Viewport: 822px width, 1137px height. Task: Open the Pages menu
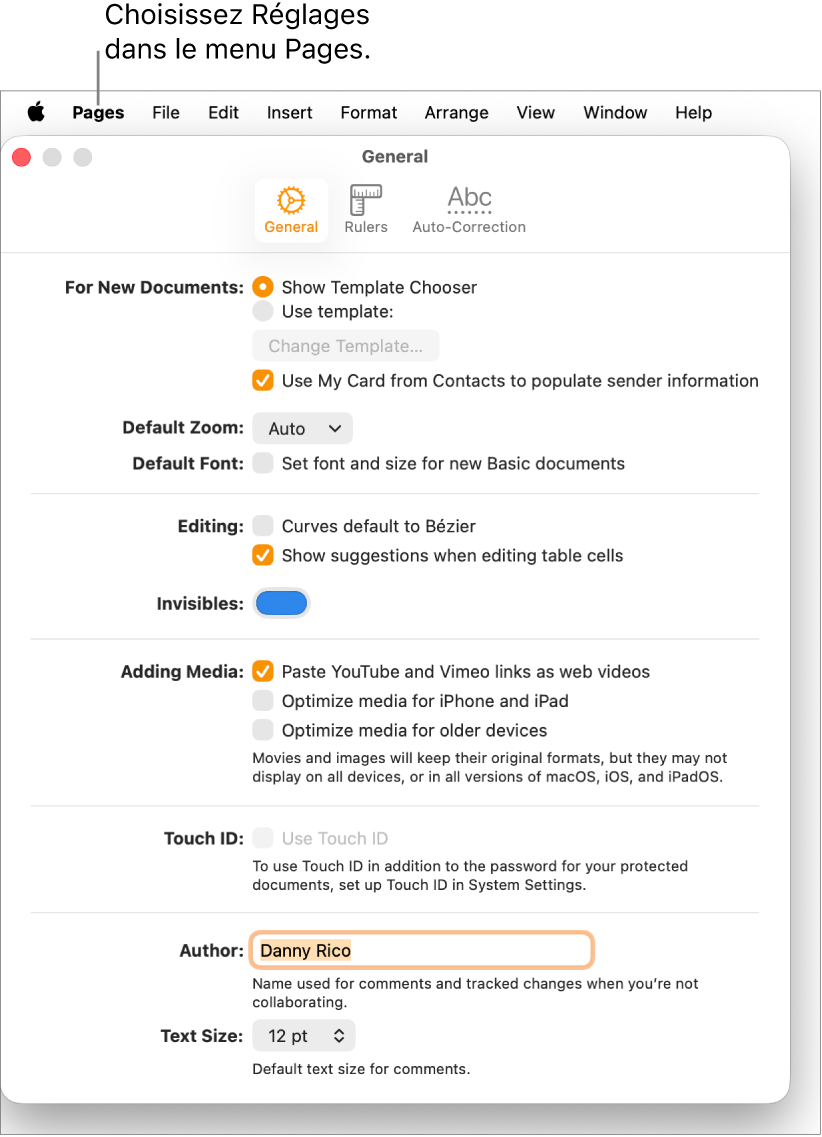tap(97, 112)
